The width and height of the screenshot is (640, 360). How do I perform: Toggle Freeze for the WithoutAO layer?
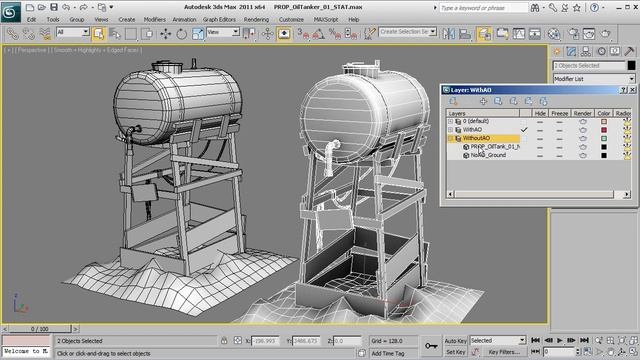[x=559, y=138]
